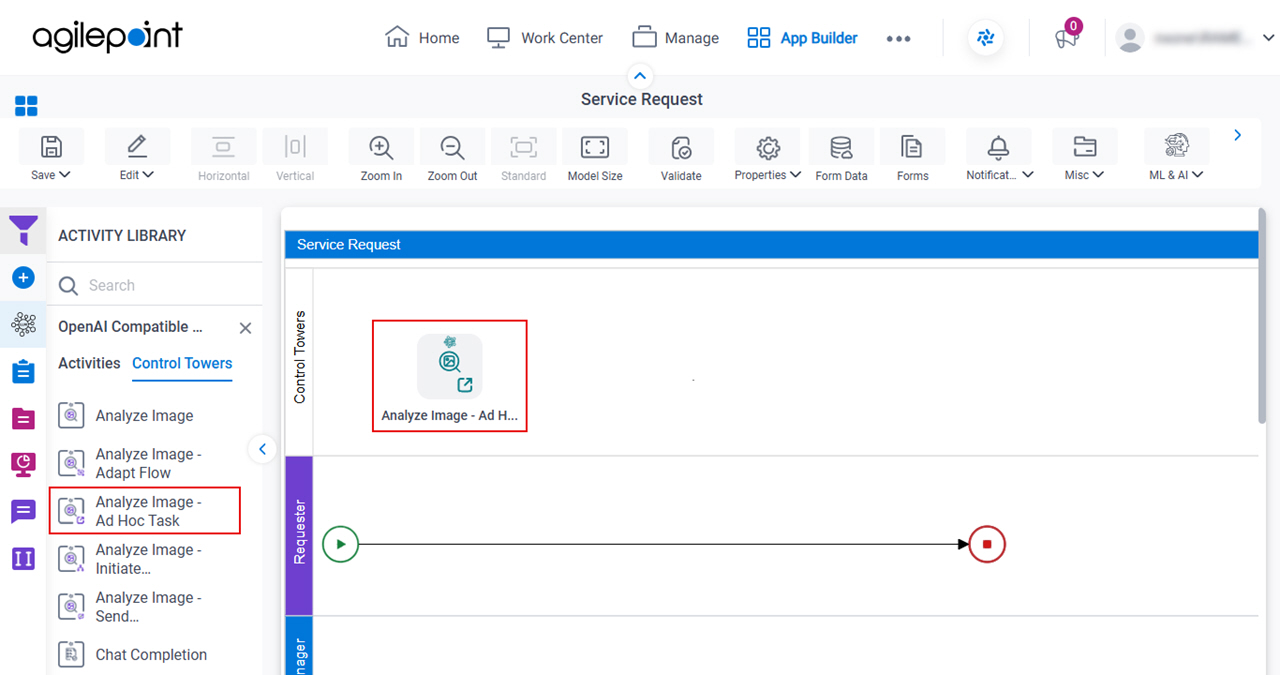The height and width of the screenshot is (675, 1280).
Task: Collapse the header with up chevron
Action: pyautogui.click(x=640, y=76)
